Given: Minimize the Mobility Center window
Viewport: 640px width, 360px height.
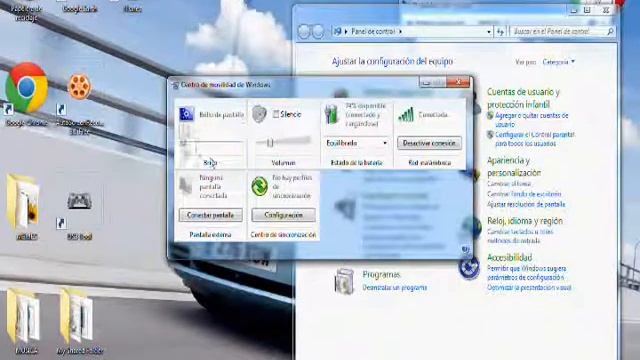Looking at the screenshot, I should (x=427, y=82).
